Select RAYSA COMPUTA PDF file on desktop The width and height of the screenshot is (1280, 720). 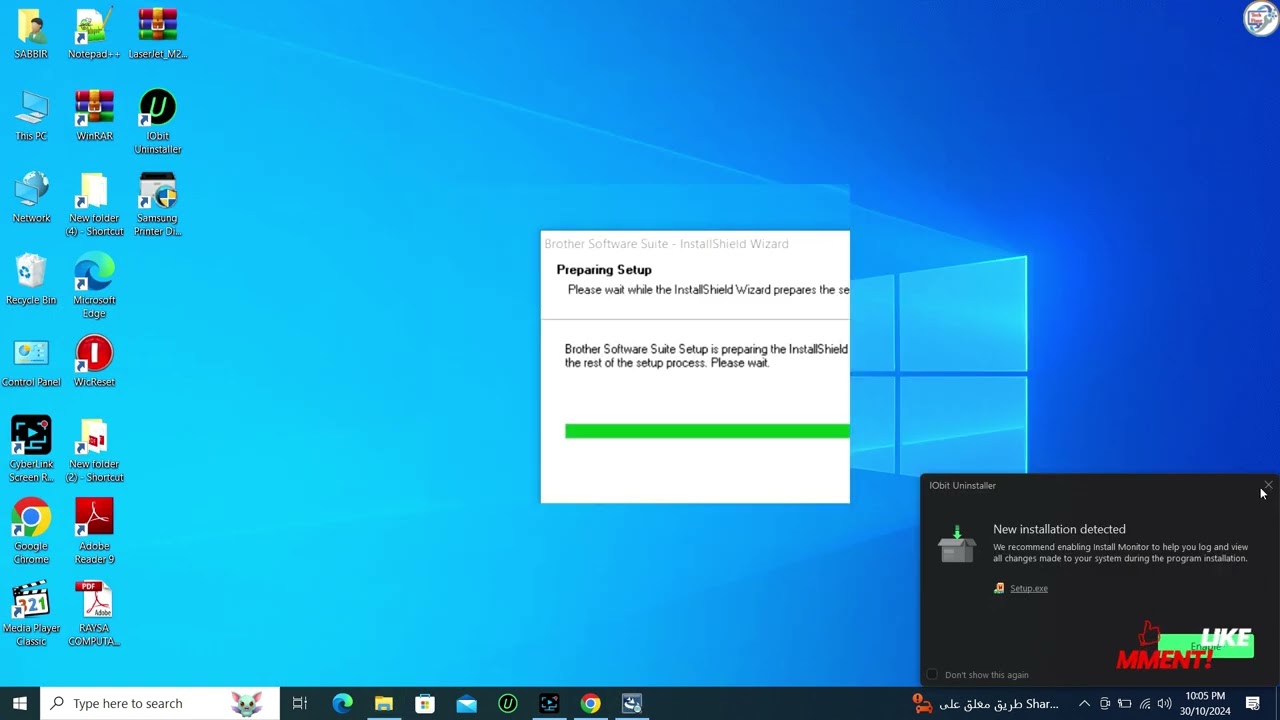94,614
